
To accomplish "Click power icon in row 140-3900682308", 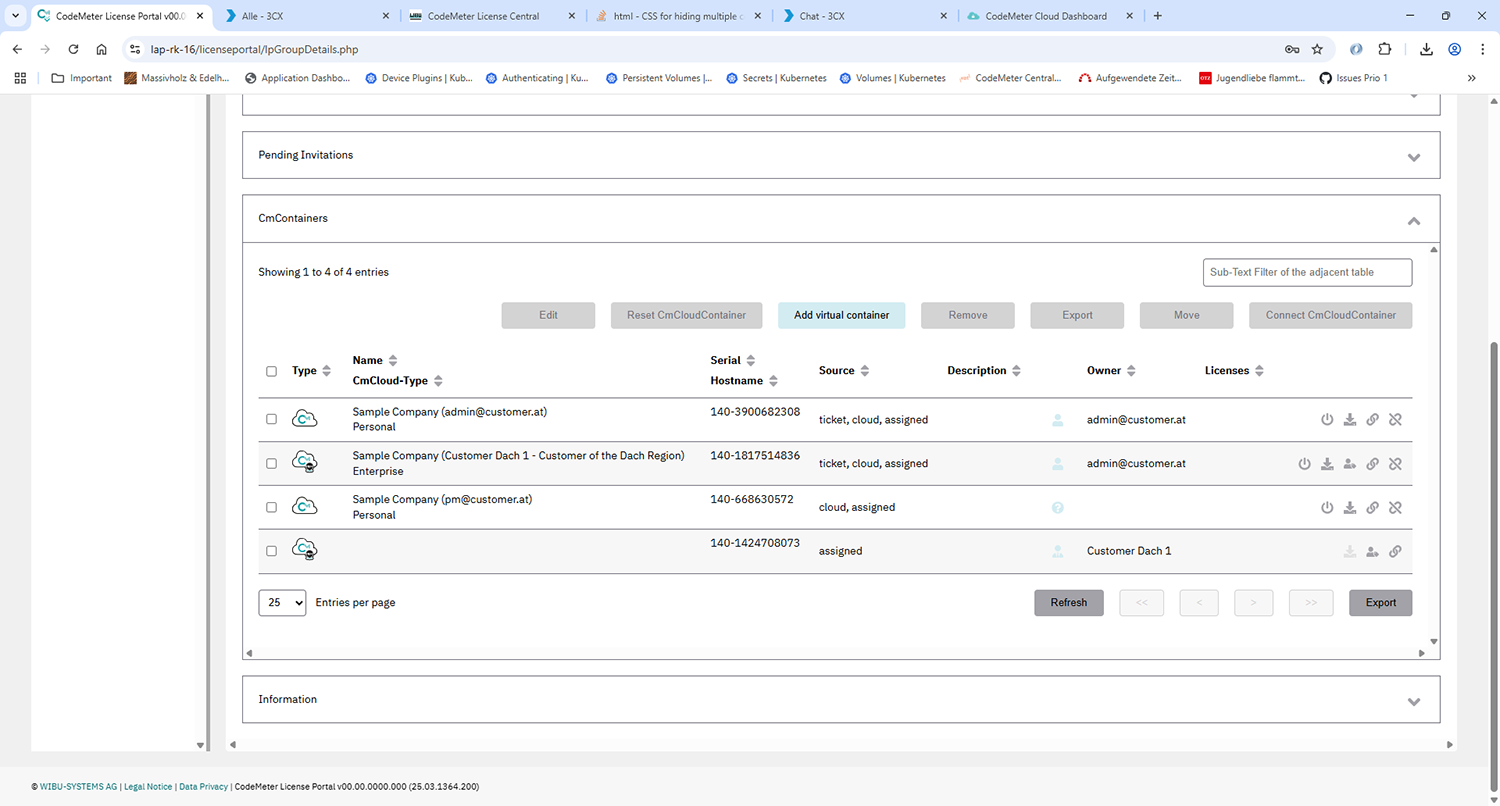I will pyautogui.click(x=1327, y=420).
